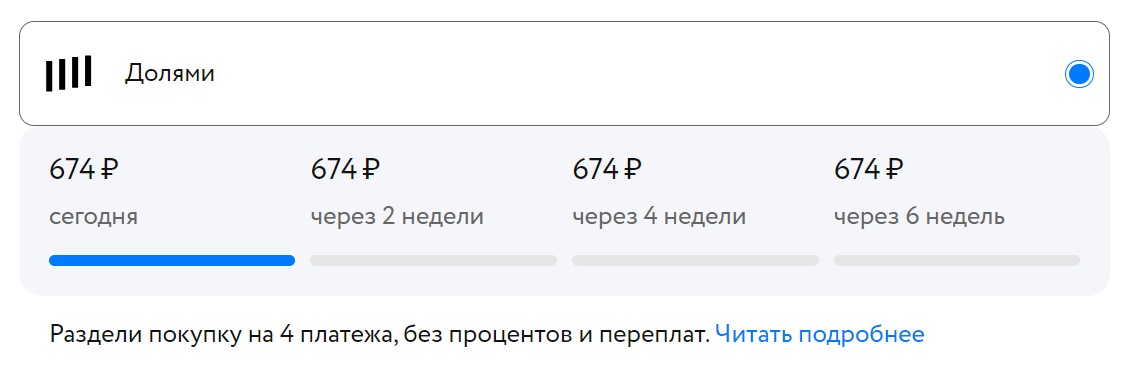The width and height of the screenshot is (1130, 365).
Task: Click the 674 ₽ amount above сегодня
Action: (x=84, y=170)
